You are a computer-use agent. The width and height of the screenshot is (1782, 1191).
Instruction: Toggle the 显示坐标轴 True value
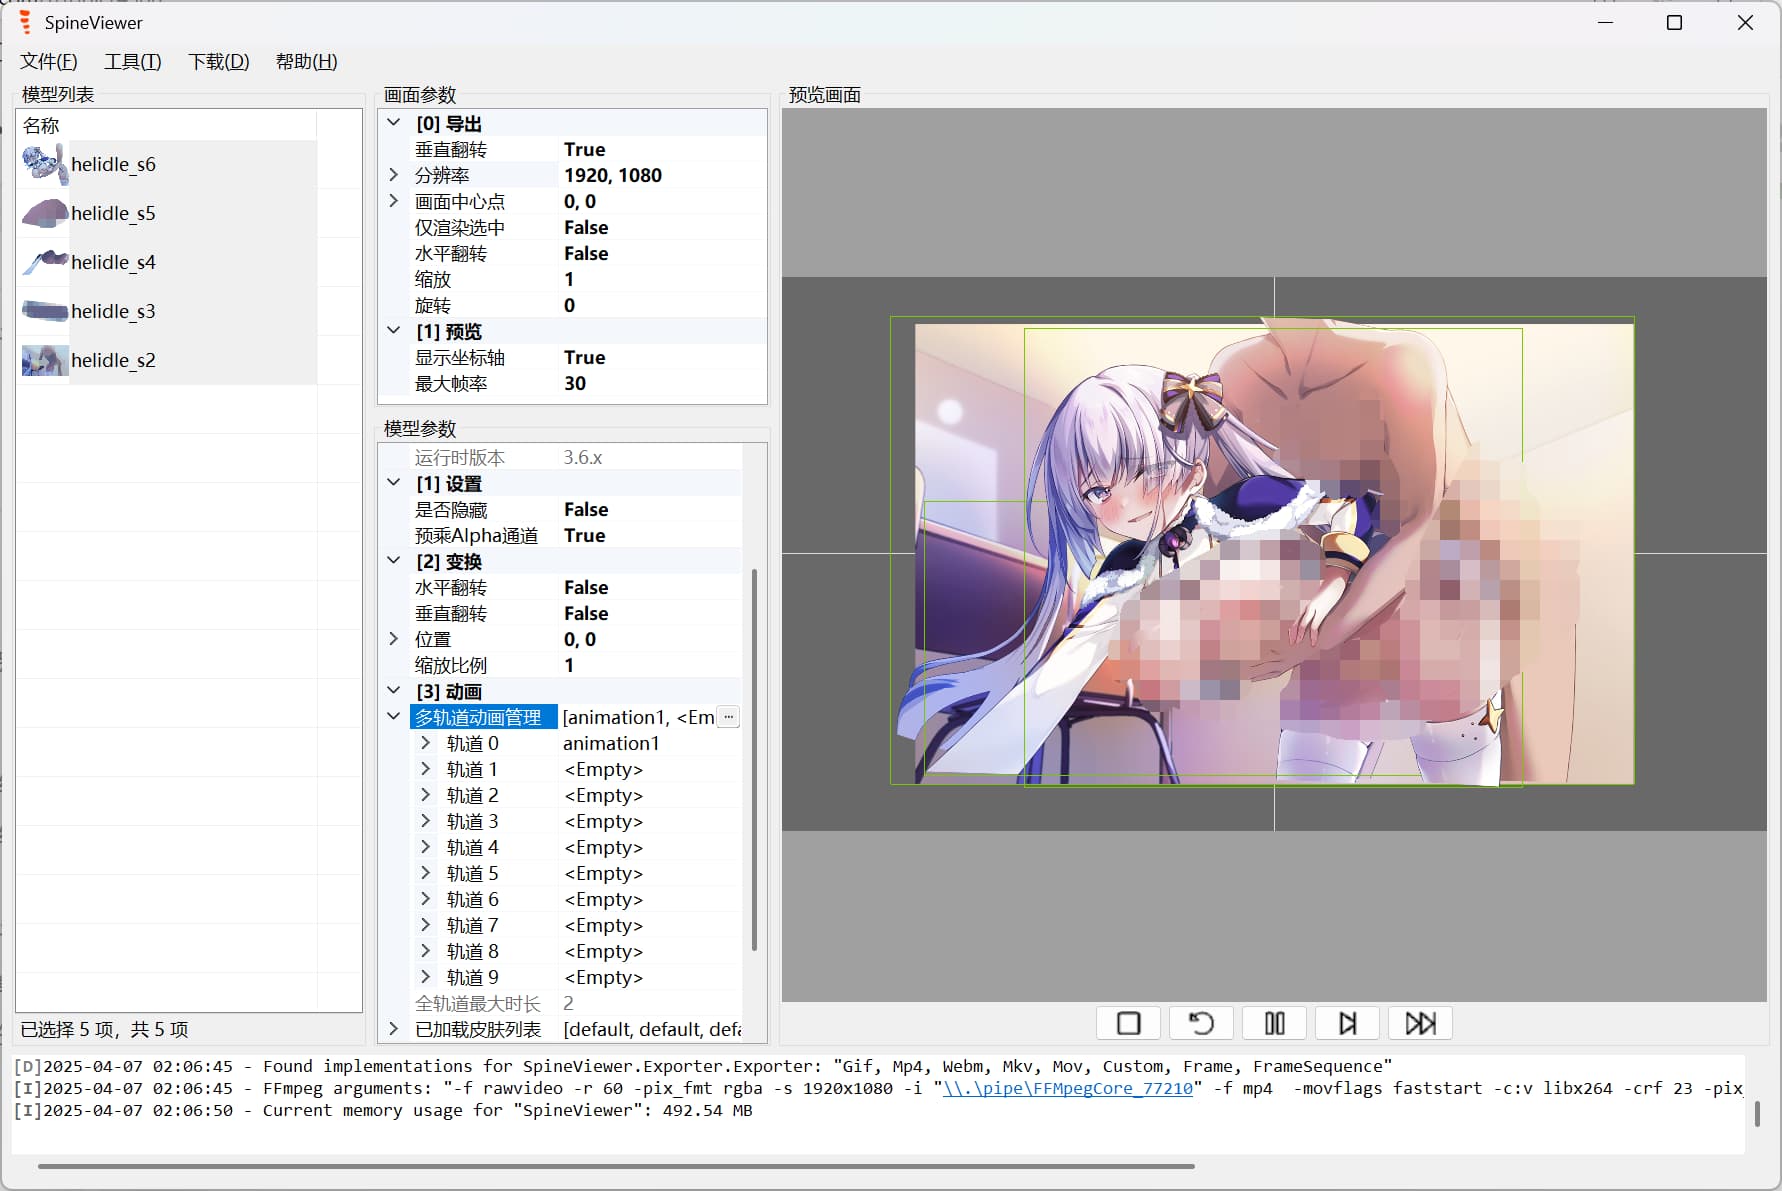click(584, 358)
